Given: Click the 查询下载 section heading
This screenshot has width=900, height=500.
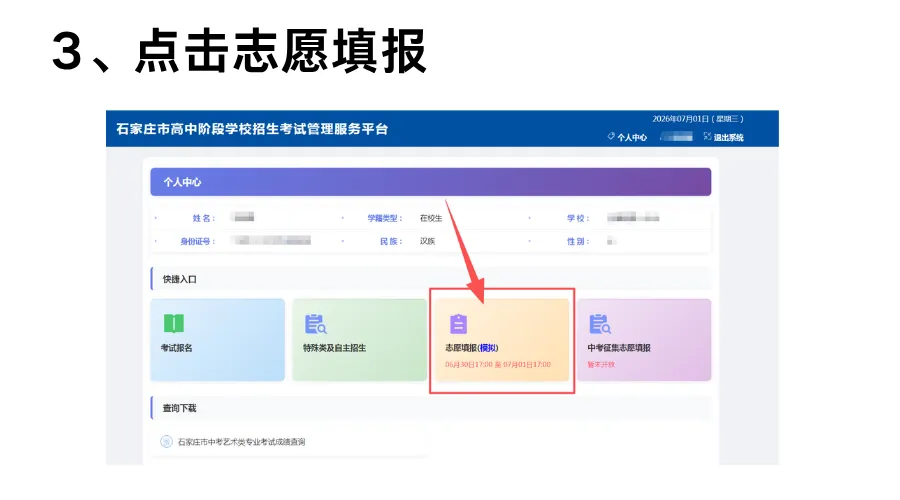Looking at the screenshot, I should (180, 408).
